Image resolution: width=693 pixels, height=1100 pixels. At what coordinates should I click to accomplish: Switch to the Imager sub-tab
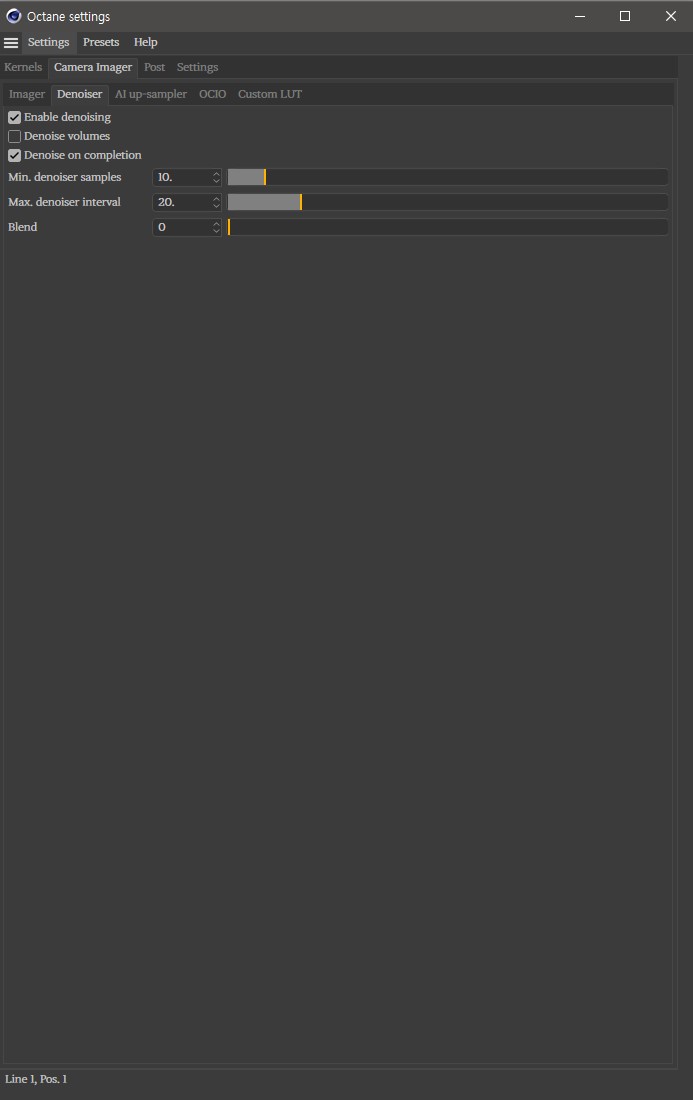click(x=27, y=94)
